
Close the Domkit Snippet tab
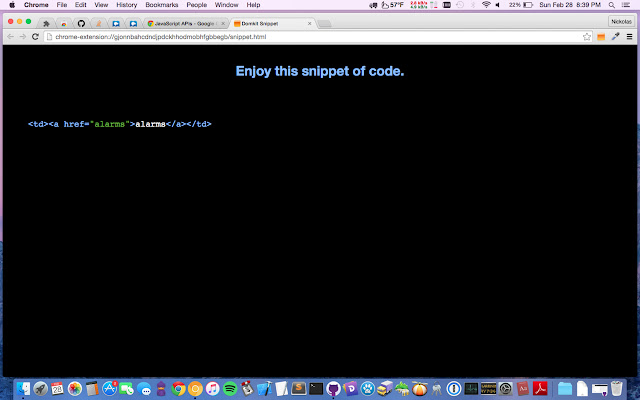click(309, 24)
